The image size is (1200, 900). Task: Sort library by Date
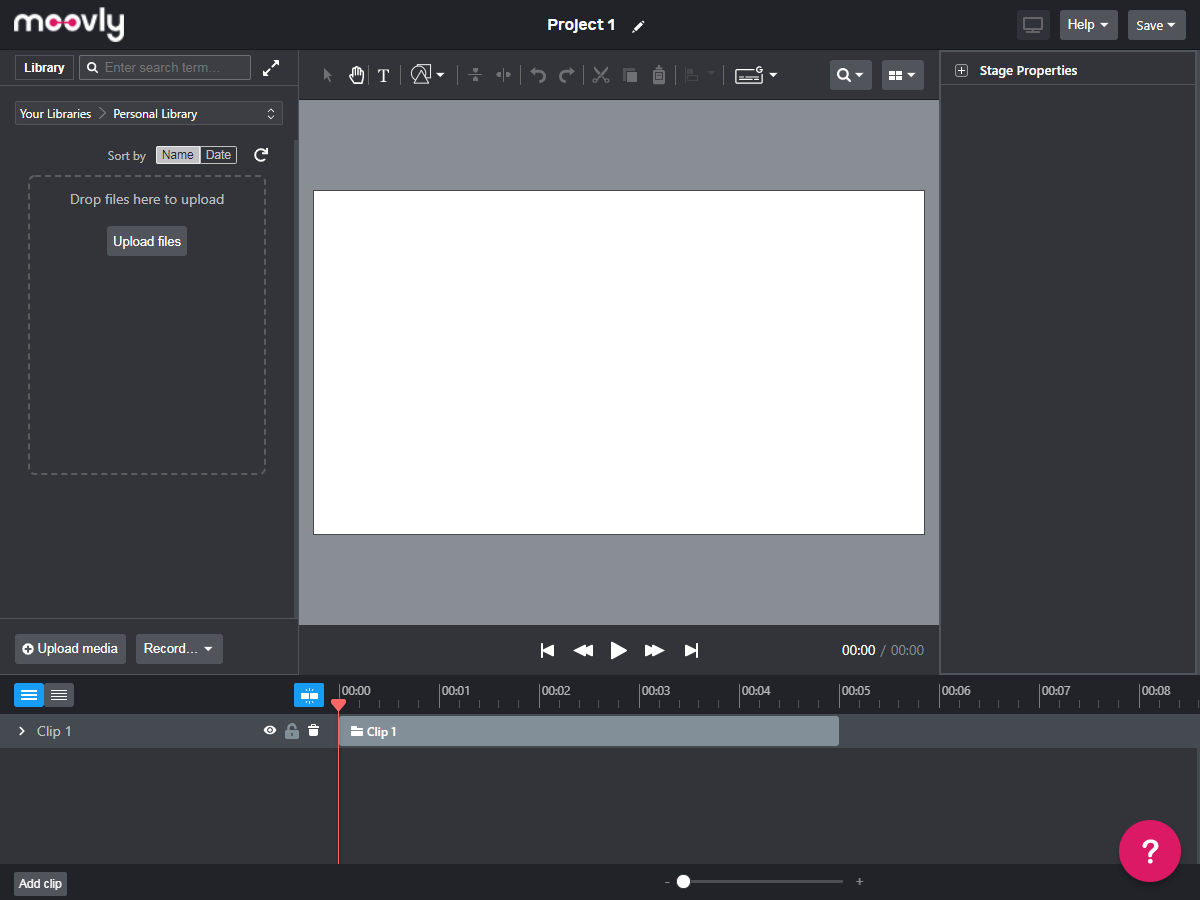218,155
